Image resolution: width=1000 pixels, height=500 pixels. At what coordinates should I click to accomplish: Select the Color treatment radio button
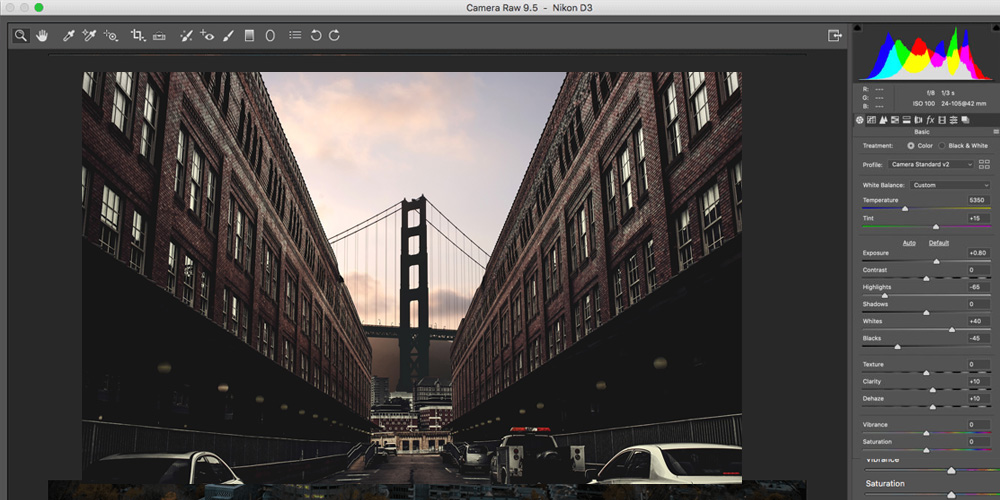pos(911,146)
